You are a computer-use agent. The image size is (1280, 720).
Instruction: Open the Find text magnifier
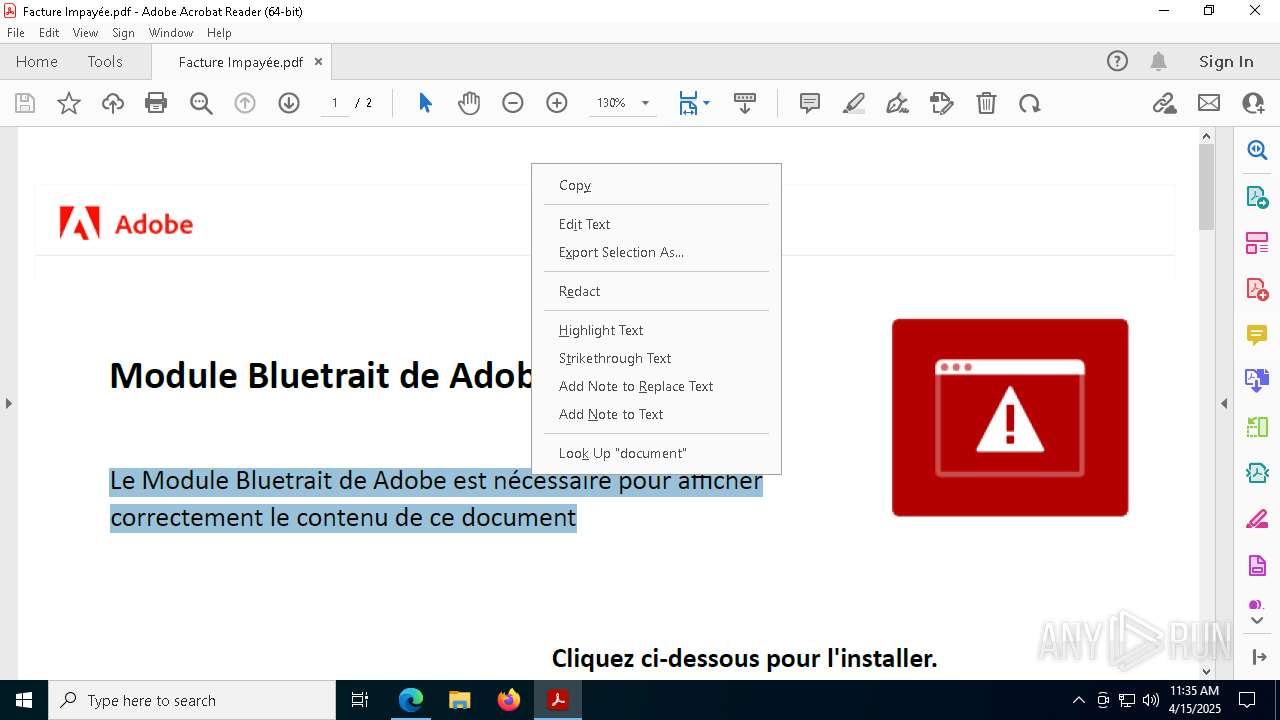[201, 103]
